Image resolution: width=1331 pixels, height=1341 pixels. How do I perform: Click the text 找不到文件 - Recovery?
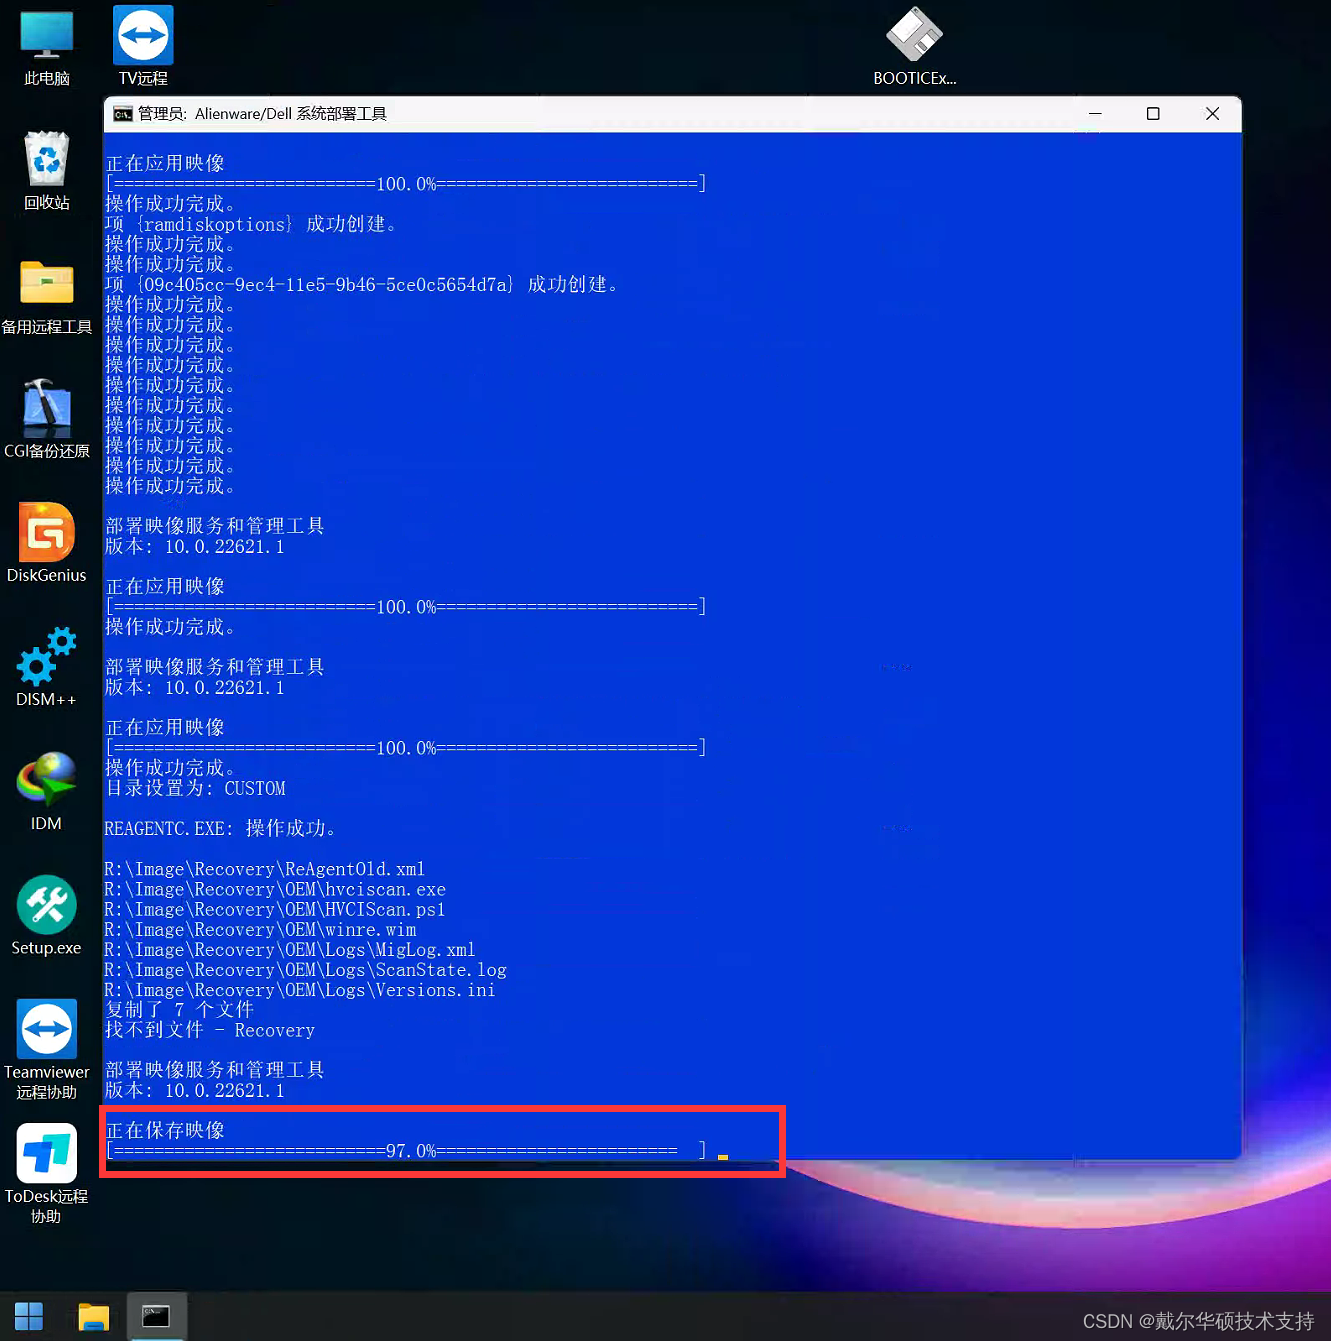click(210, 1030)
